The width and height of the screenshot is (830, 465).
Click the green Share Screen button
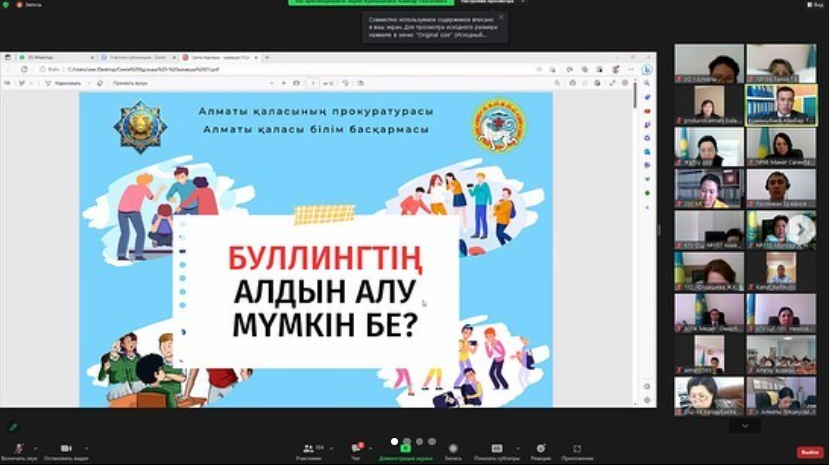pyautogui.click(x=405, y=448)
